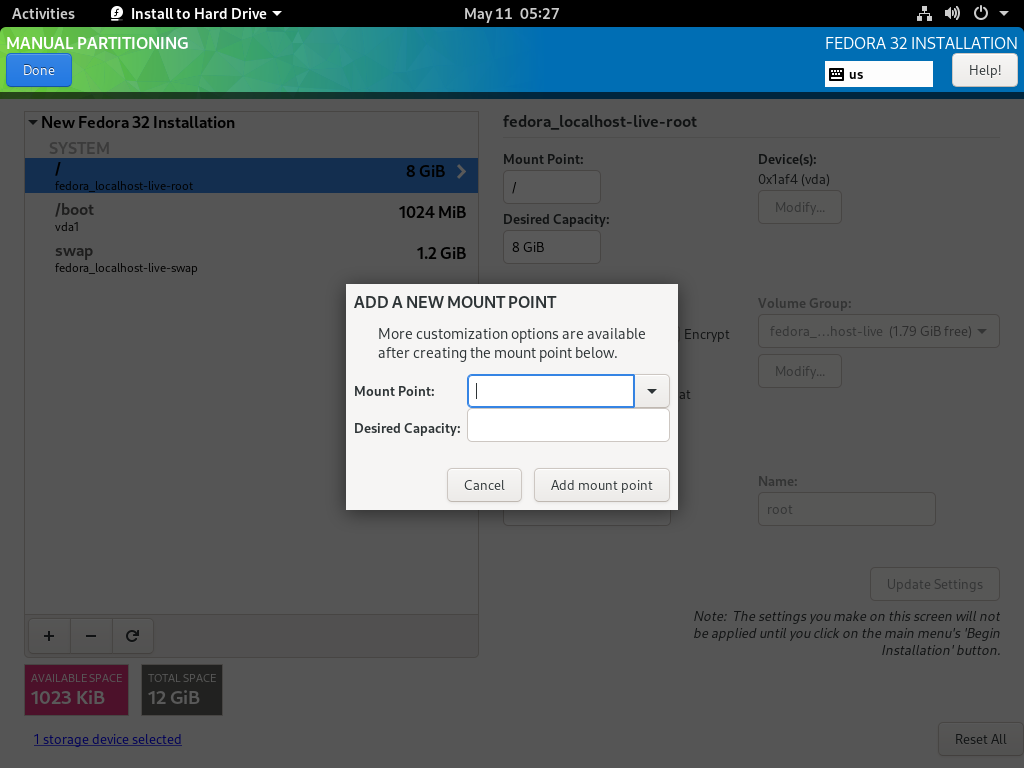Click the reload storage configuration icon
The height and width of the screenshot is (768, 1024).
[x=133, y=636]
